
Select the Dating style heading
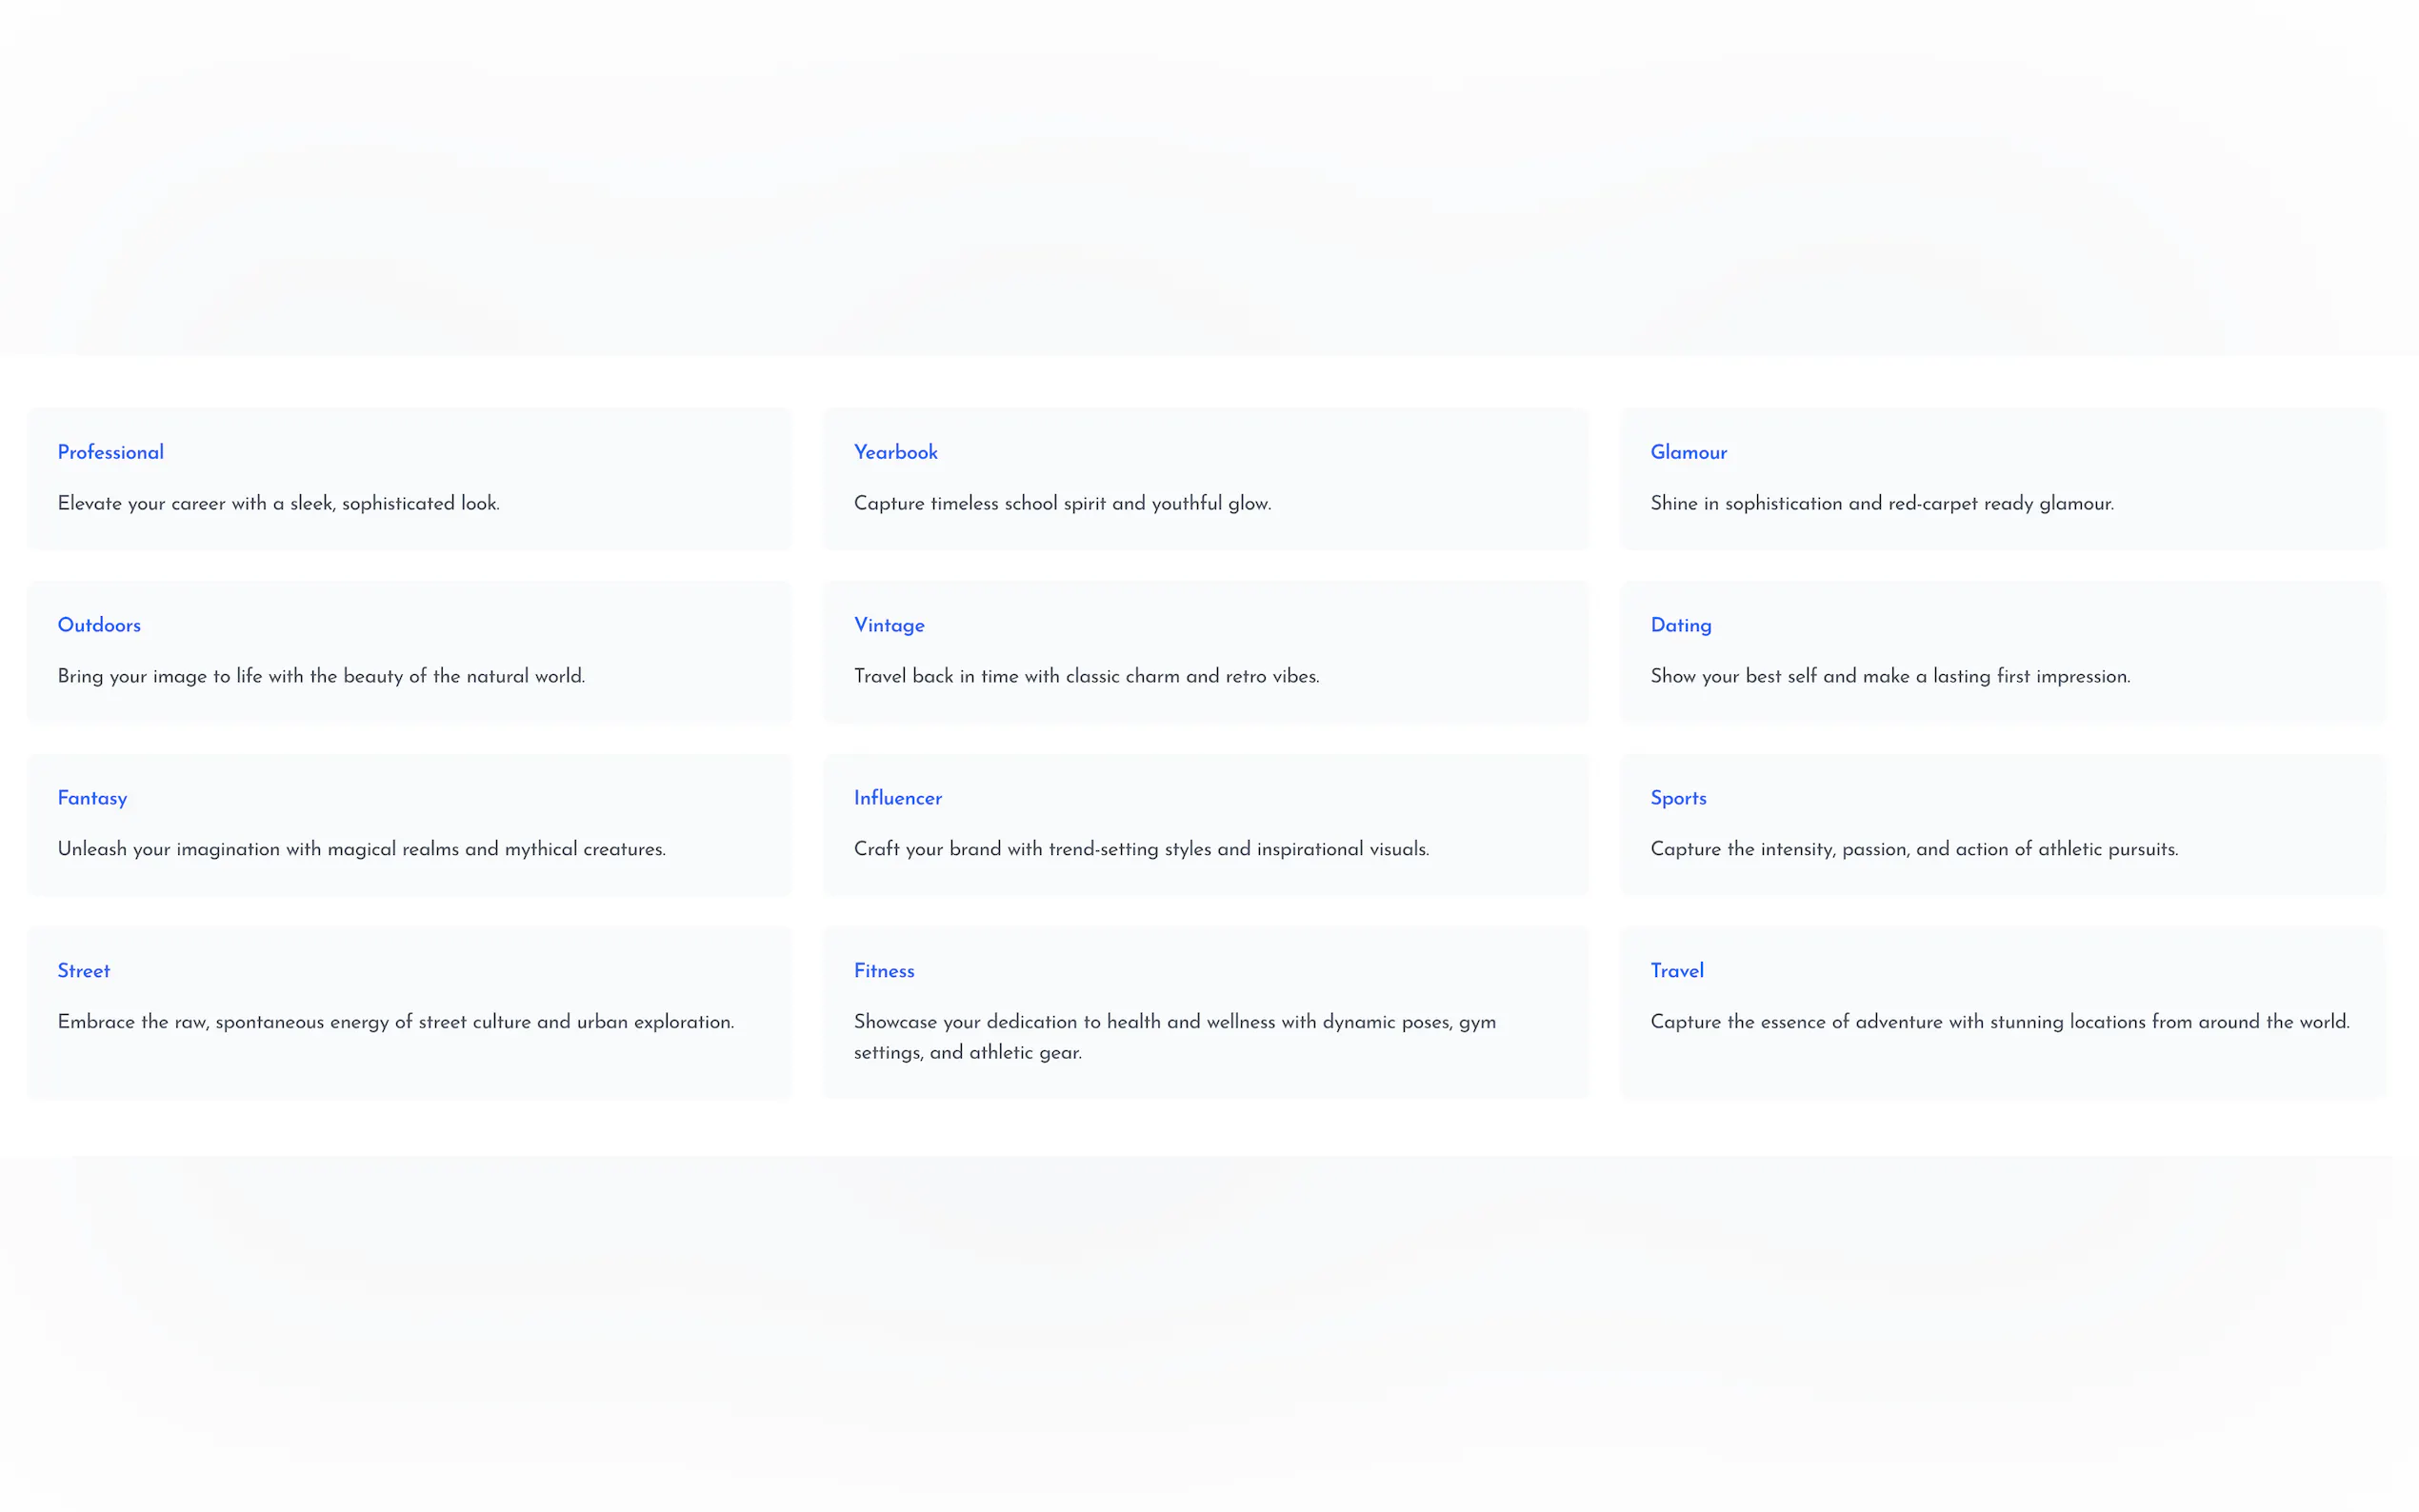1680,625
